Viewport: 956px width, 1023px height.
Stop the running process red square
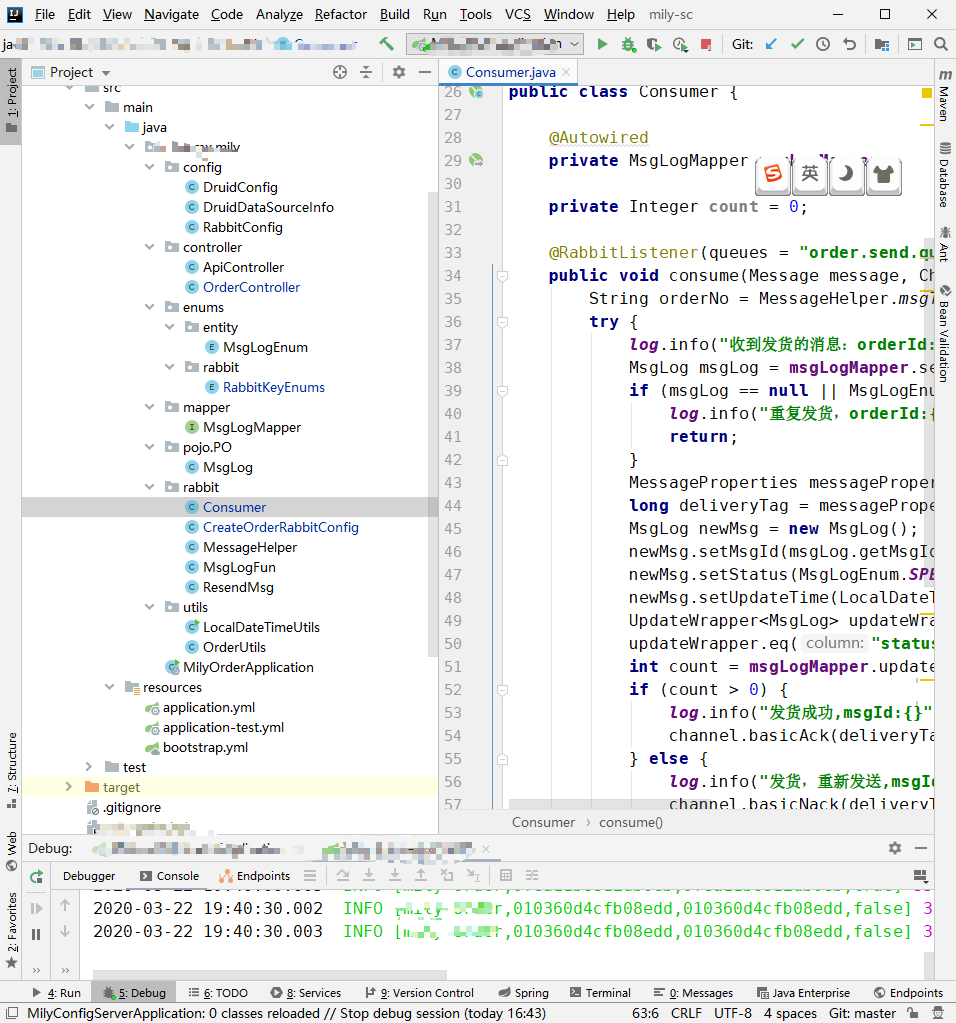tap(706, 44)
